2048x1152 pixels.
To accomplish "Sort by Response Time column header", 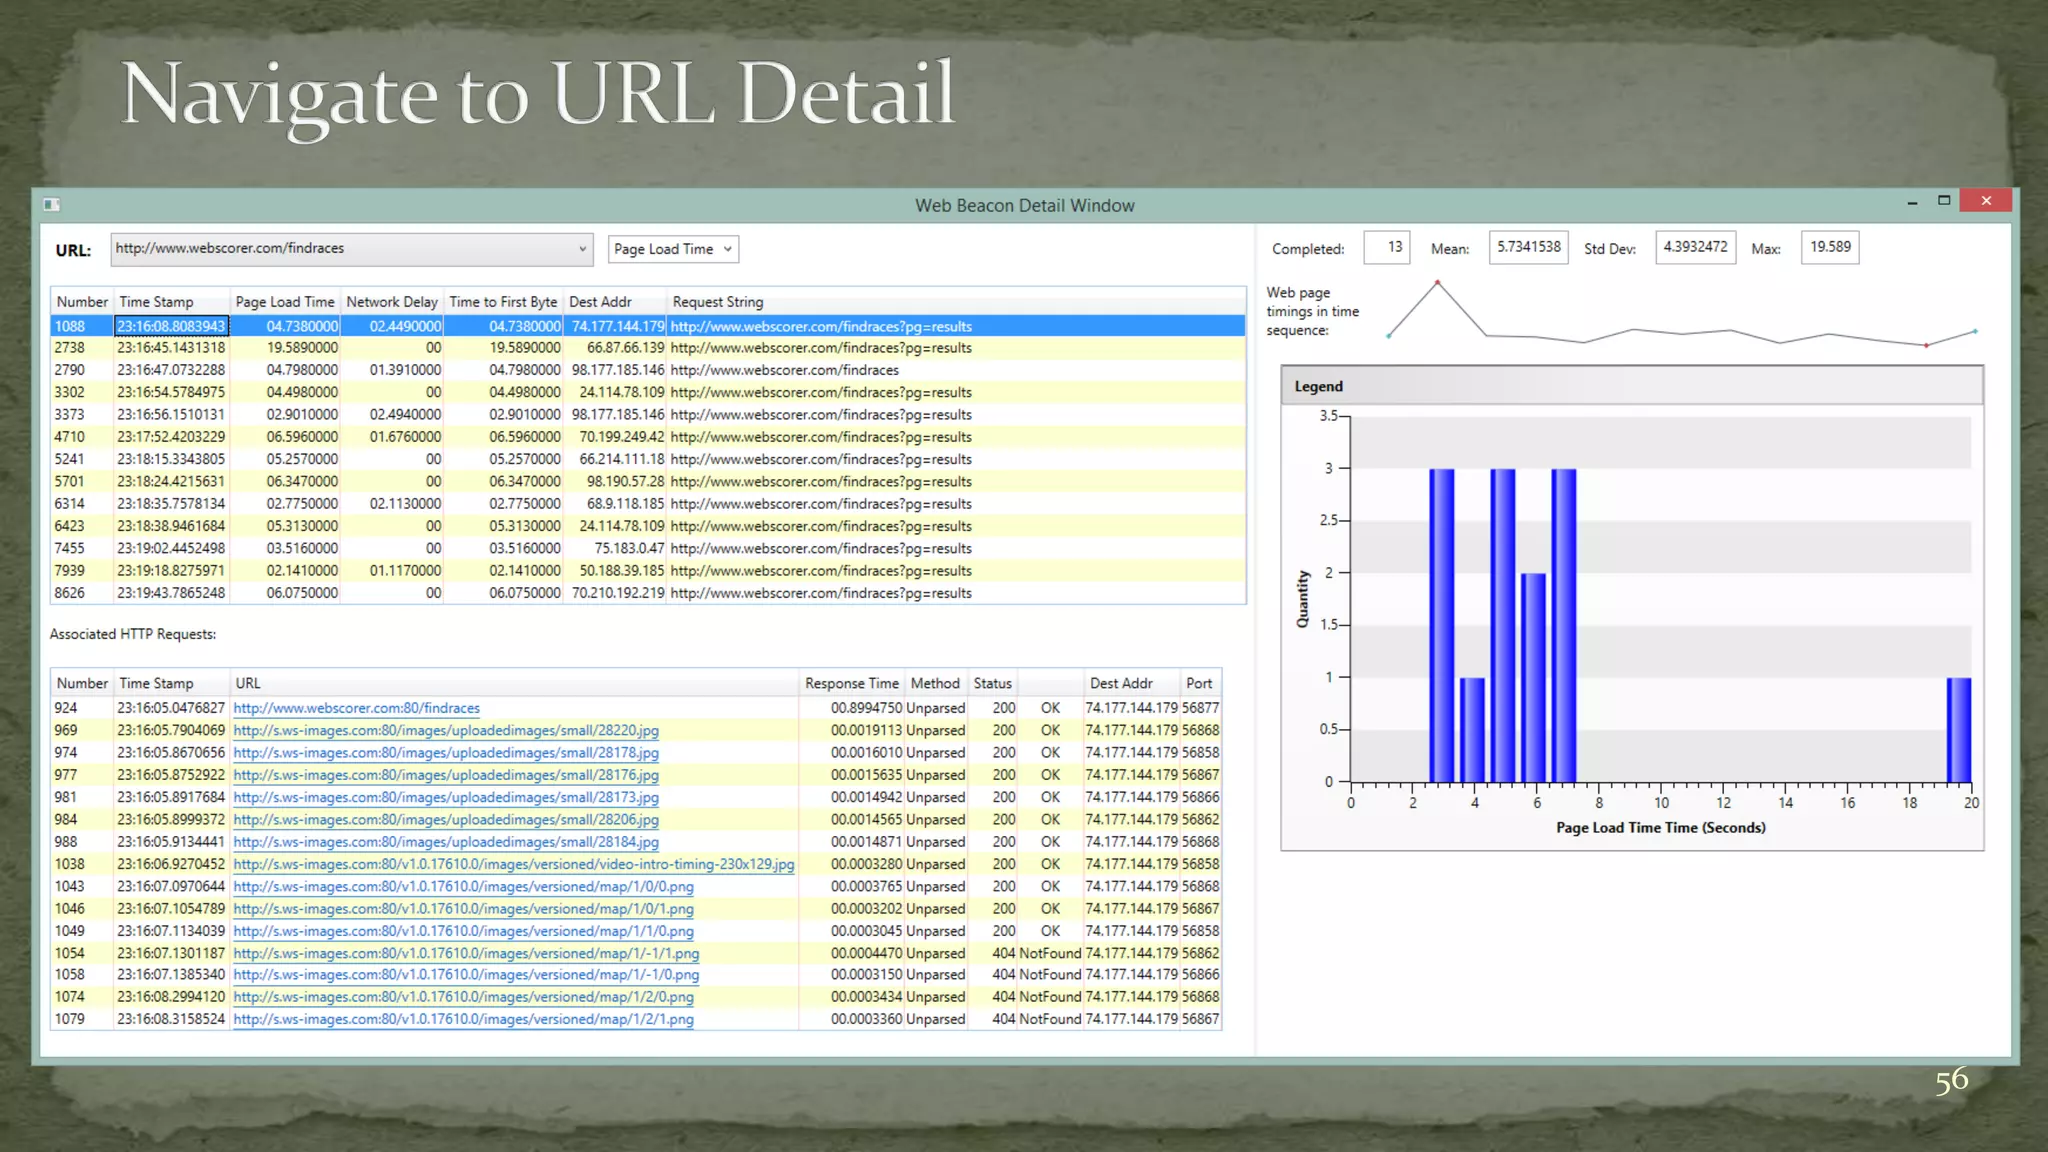I will click(x=851, y=684).
